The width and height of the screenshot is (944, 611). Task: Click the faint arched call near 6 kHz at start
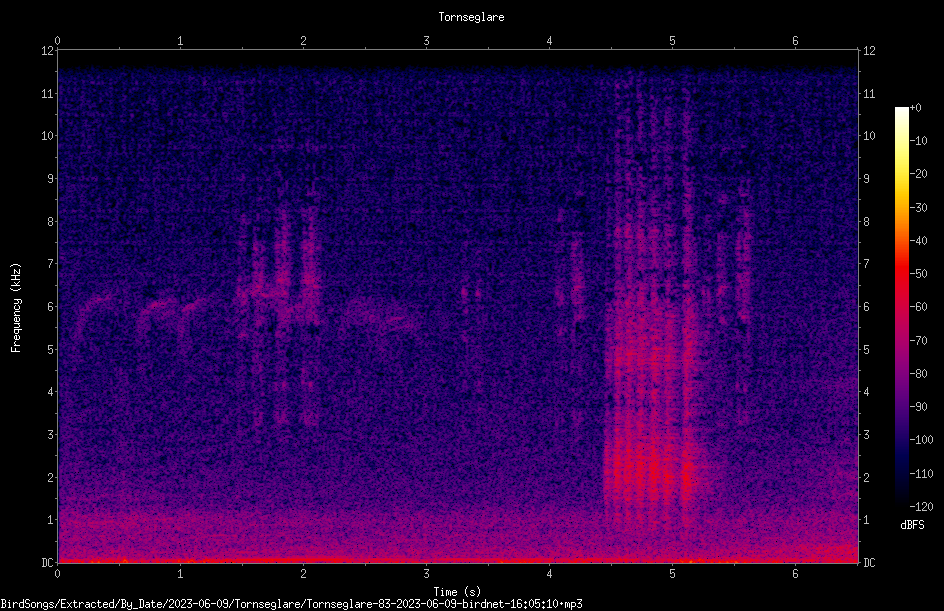click(x=96, y=316)
